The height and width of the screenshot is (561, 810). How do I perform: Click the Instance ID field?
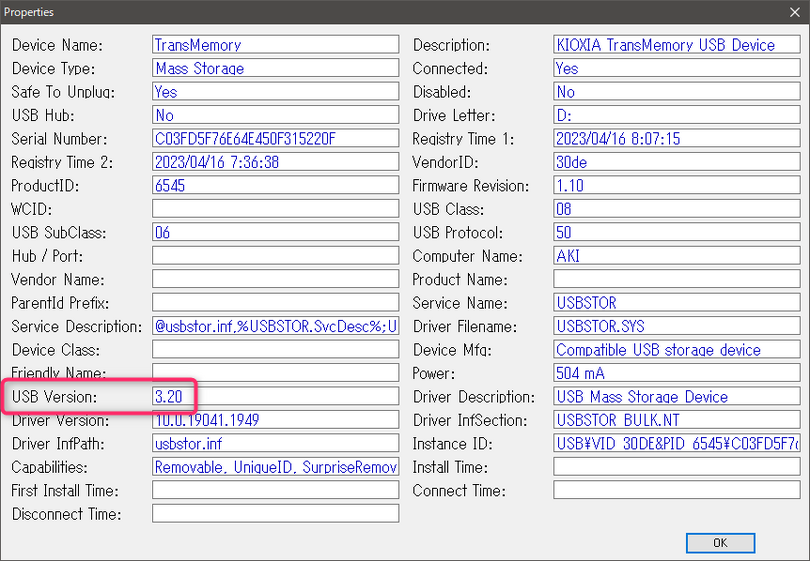click(677, 443)
